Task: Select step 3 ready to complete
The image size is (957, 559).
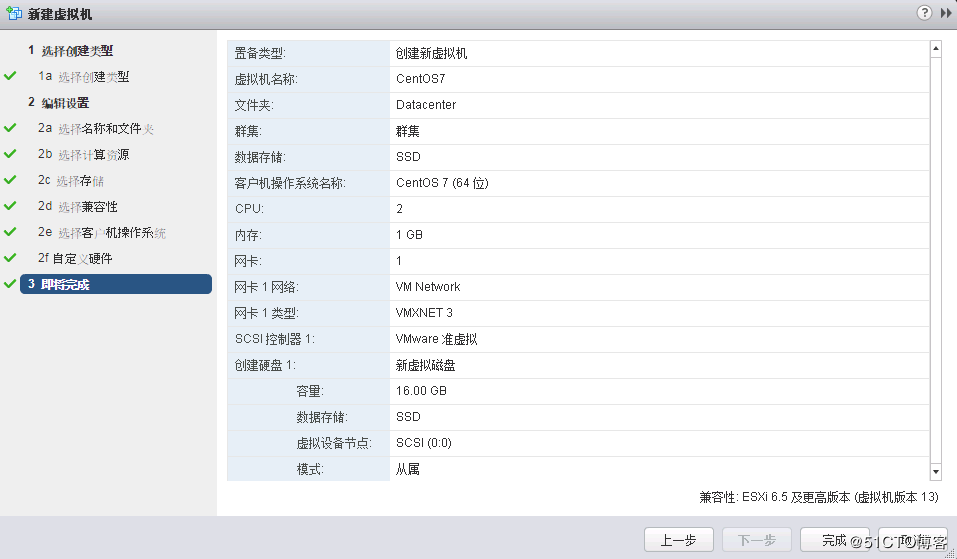Action: tap(115, 284)
